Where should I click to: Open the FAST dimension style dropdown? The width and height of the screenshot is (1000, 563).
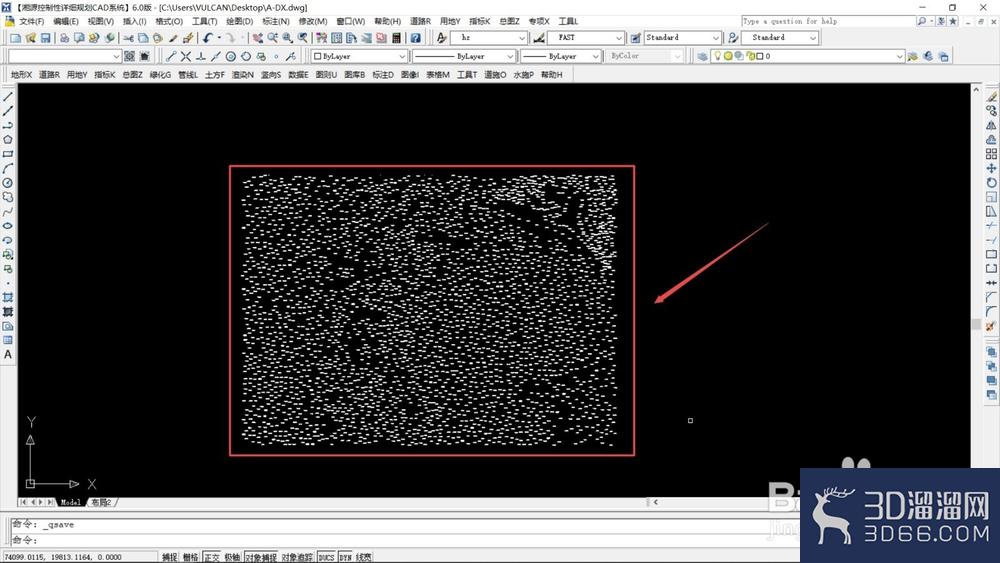[618, 38]
